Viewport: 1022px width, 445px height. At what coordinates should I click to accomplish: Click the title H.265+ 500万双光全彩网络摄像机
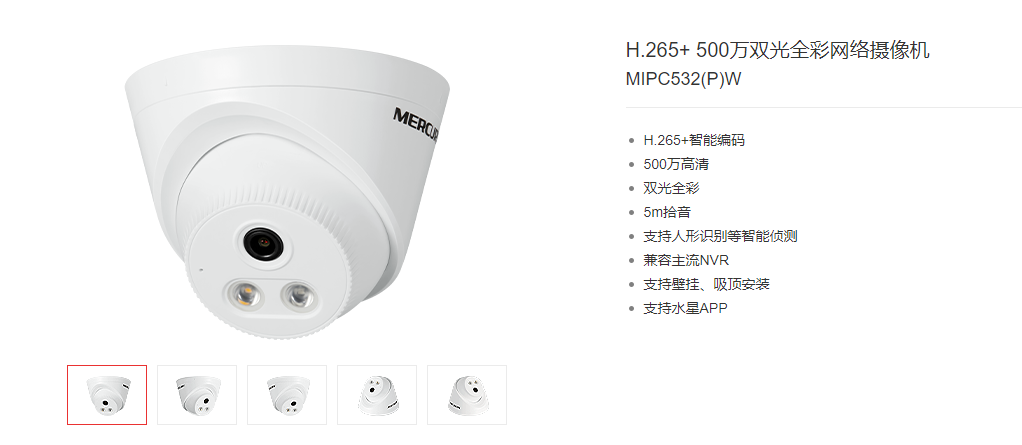coord(778,50)
